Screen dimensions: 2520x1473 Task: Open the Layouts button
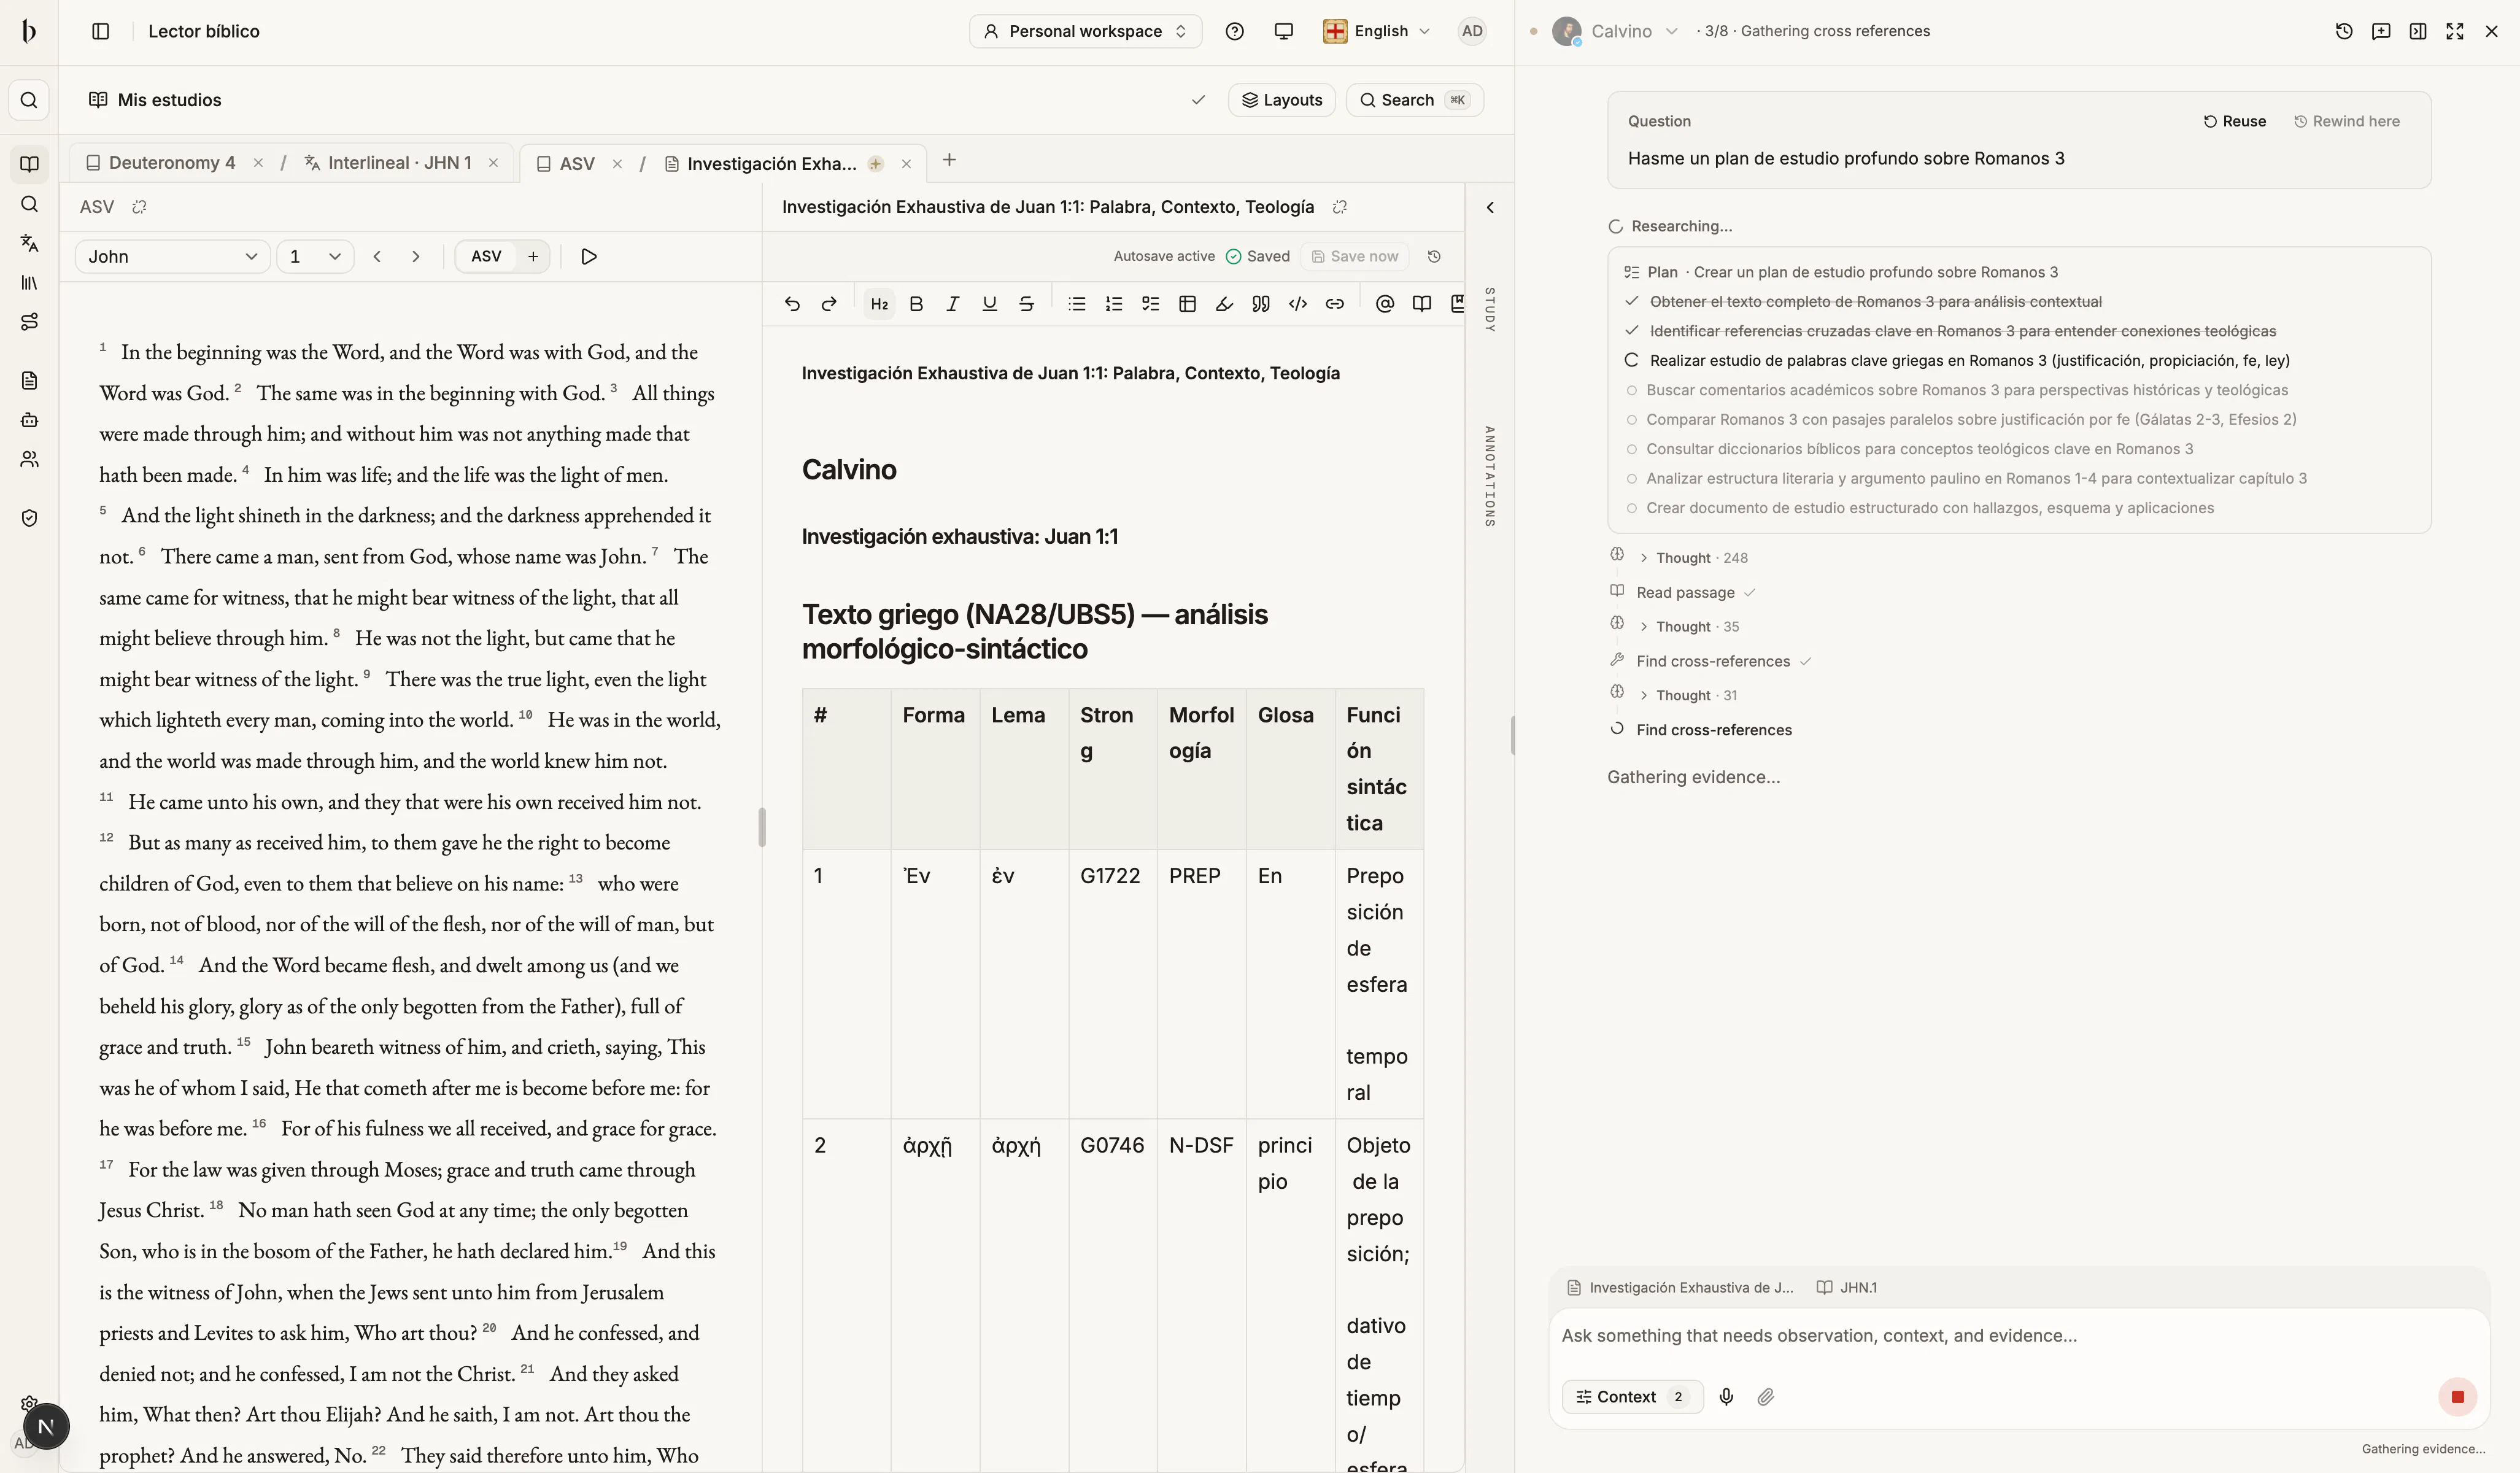pyautogui.click(x=1282, y=100)
